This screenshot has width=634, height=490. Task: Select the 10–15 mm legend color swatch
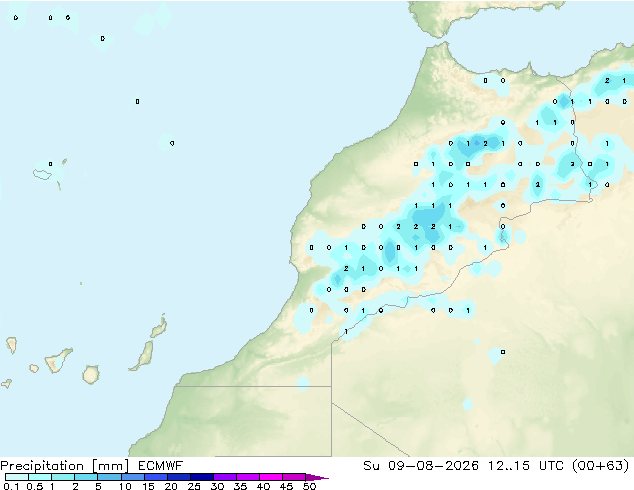[132, 477]
